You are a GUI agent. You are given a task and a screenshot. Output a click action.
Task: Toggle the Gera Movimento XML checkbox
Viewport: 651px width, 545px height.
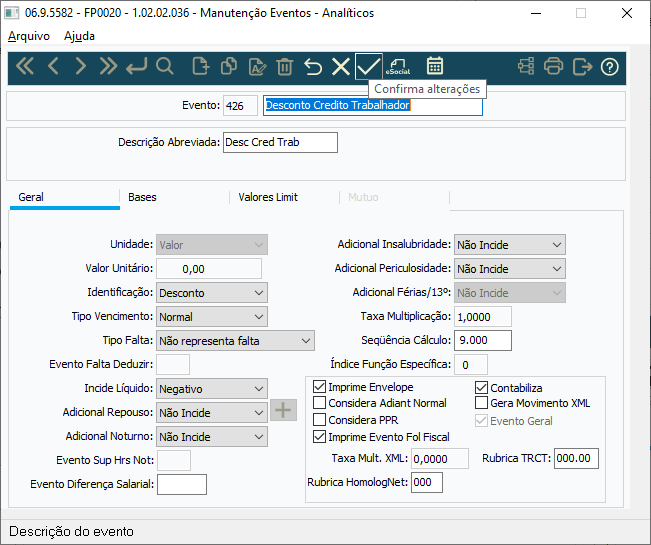[481, 403]
